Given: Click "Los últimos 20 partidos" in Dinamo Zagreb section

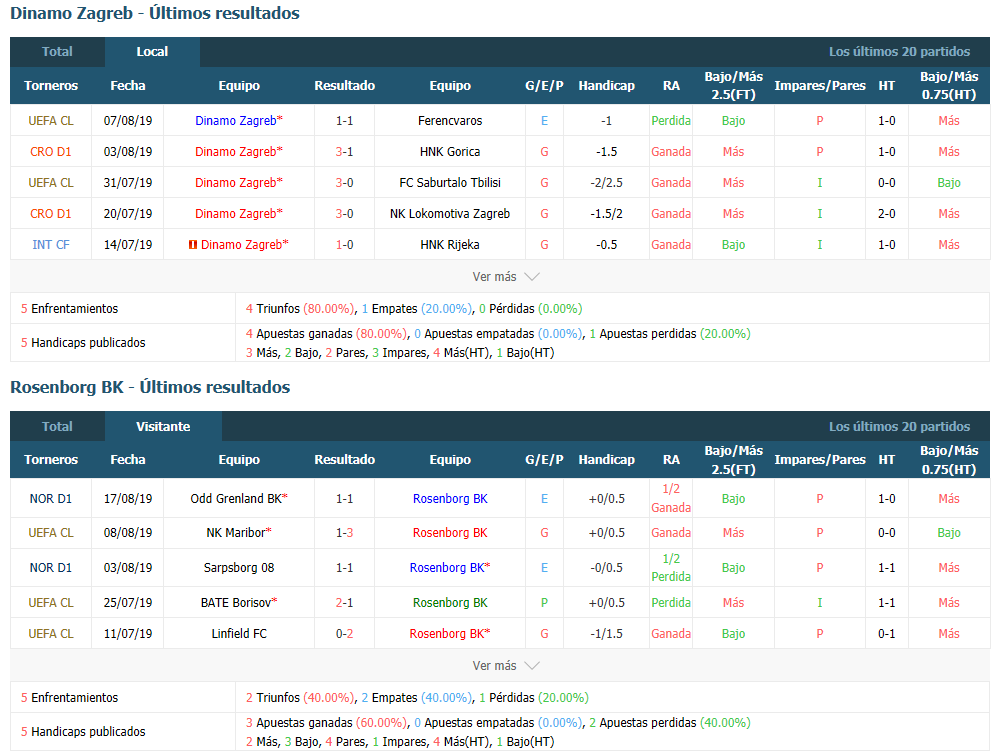Looking at the screenshot, I should click(x=899, y=52).
